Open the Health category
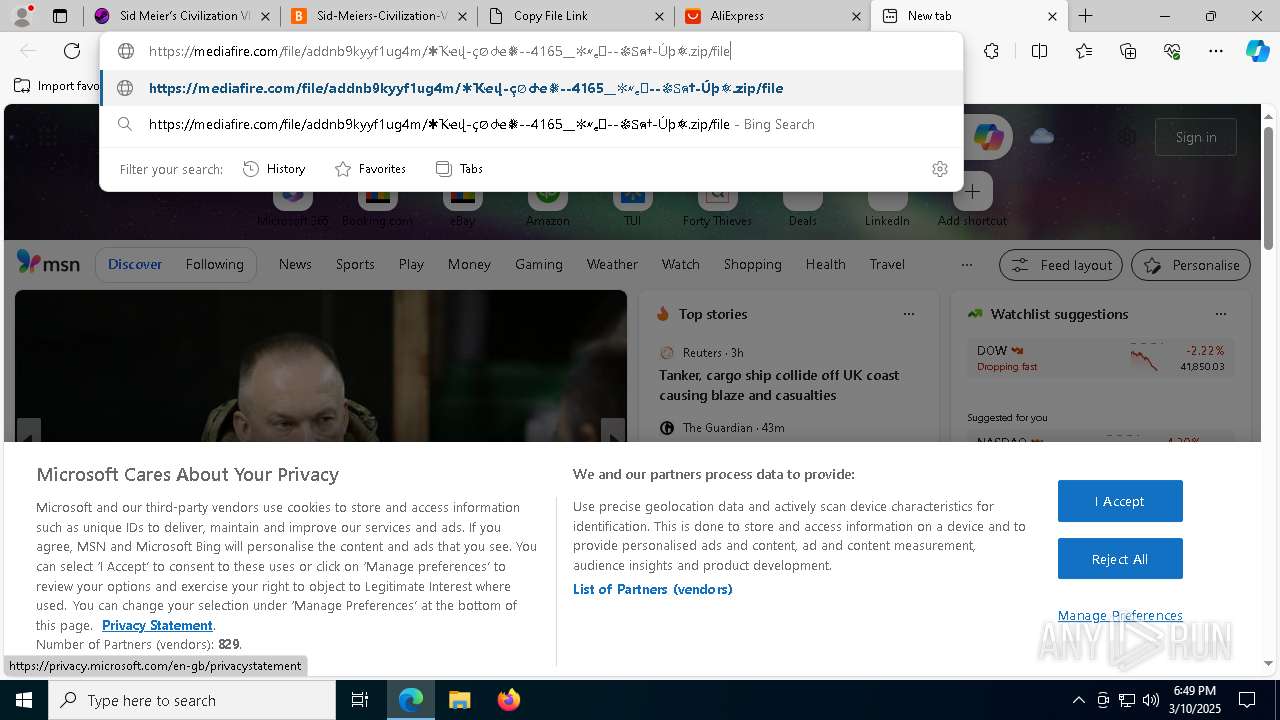The height and width of the screenshot is (720, 1280). [x=825, y=264]
